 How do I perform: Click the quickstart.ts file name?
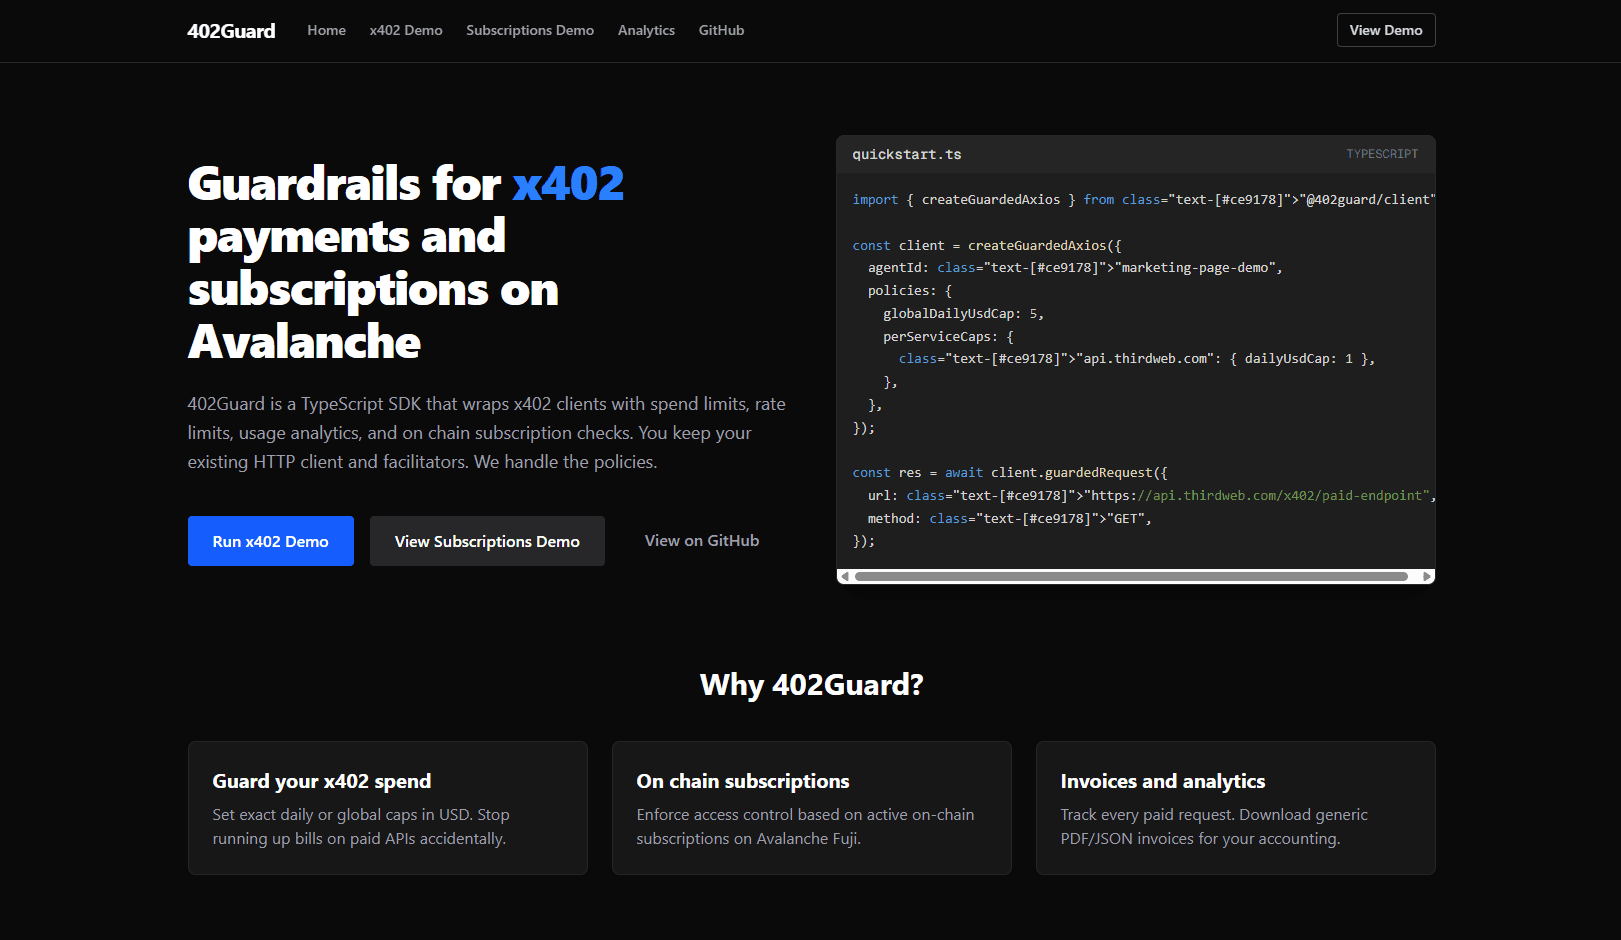coord(907,154)
